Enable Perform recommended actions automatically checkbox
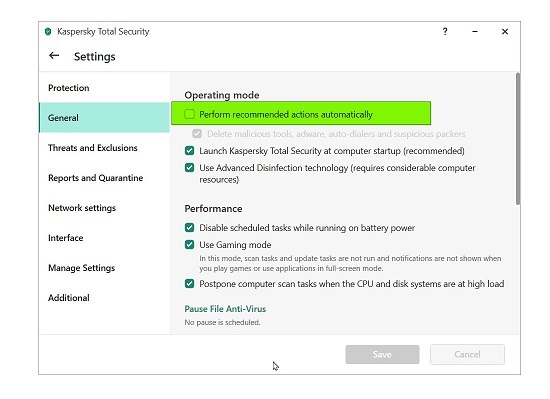 click(x=189, y=114)
